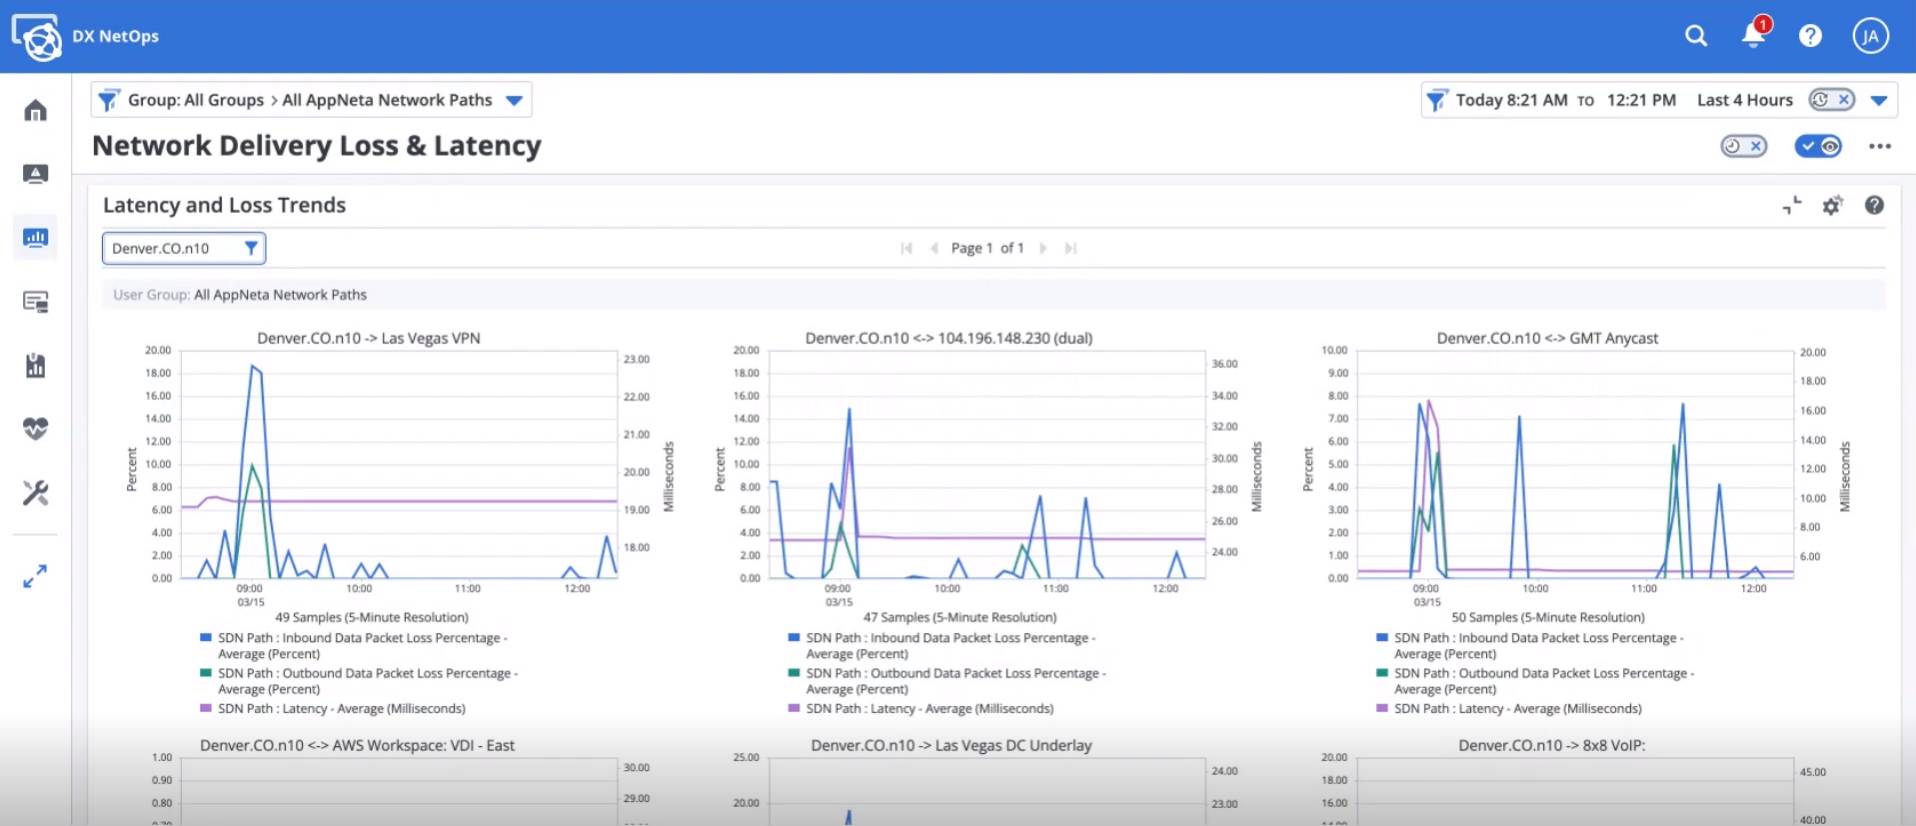Image resolution: width=1916 pixels, height=826 pixels.
Task: Click the All Groups breadcrumb link
Action: click(224, 100)
